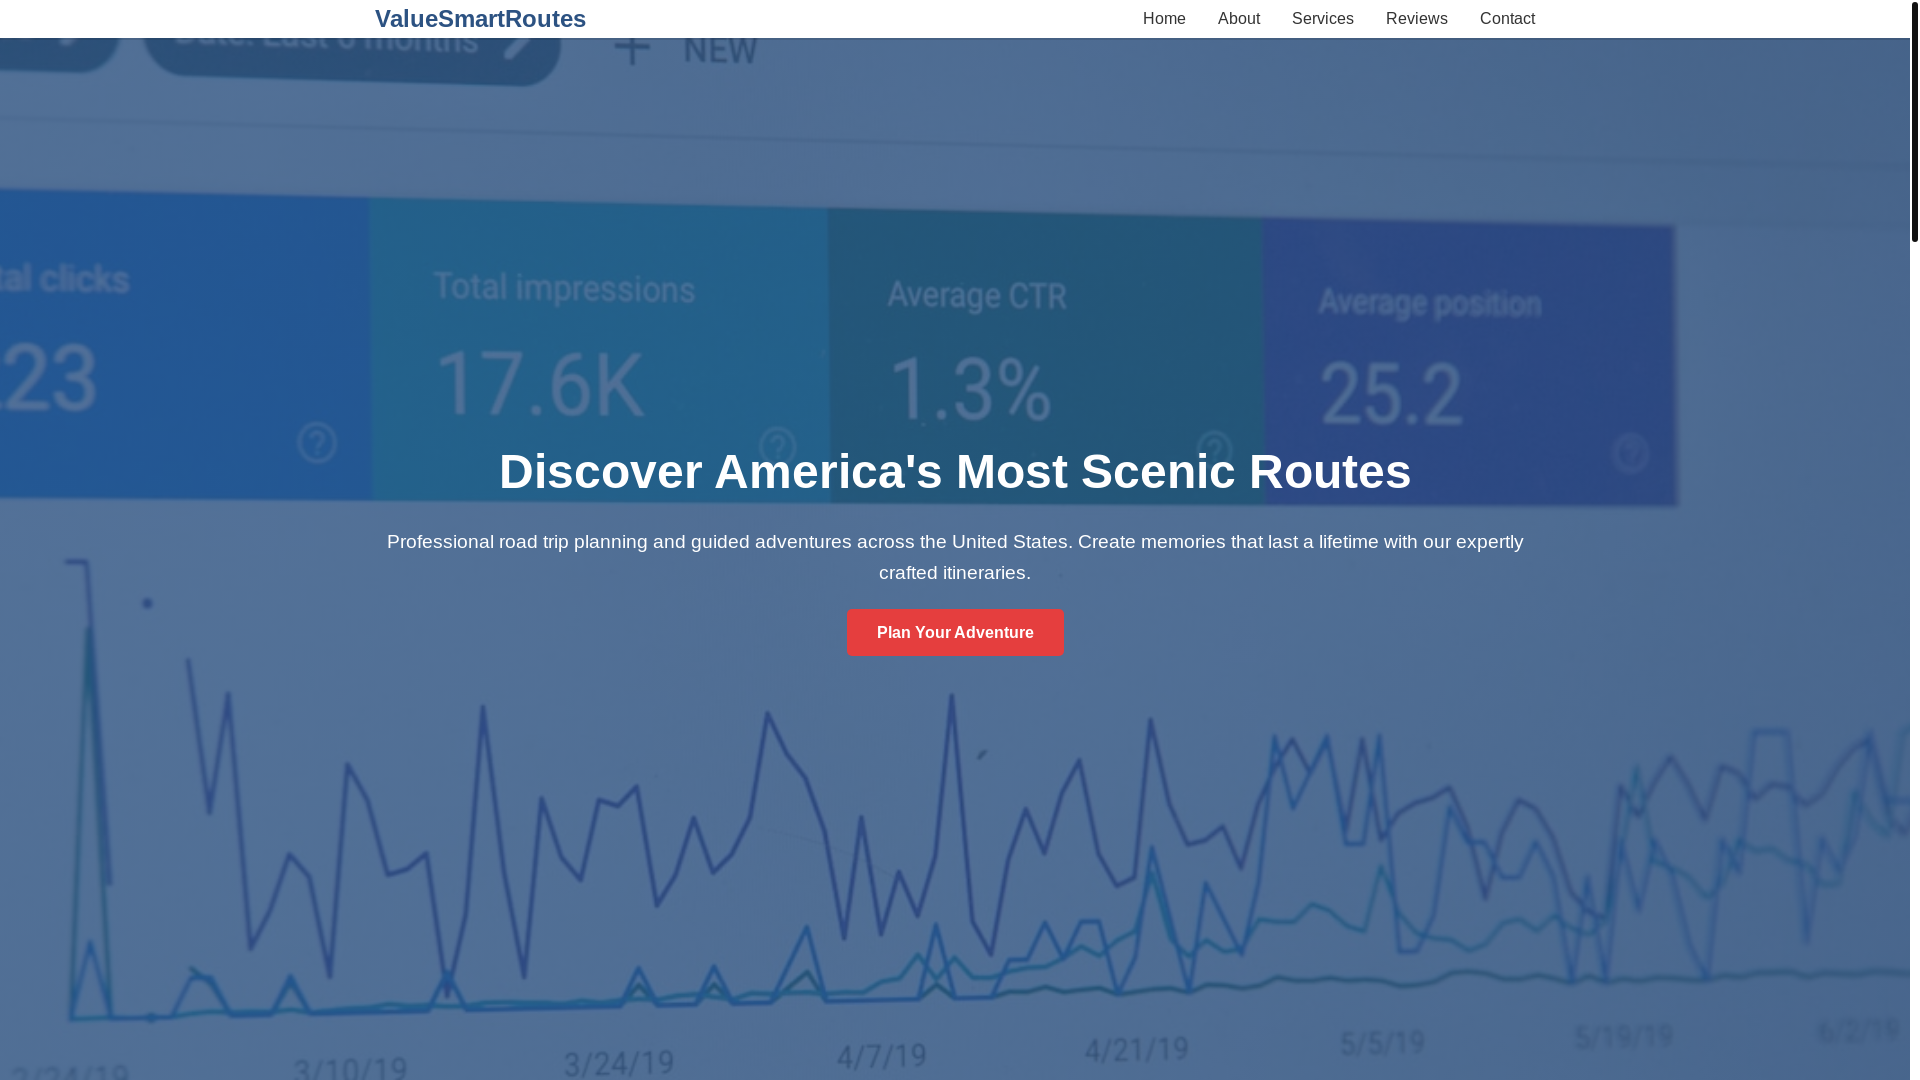Open the Home nav item
1920x1080 pixels.
pyautogui.click(x=1164, y=19)
